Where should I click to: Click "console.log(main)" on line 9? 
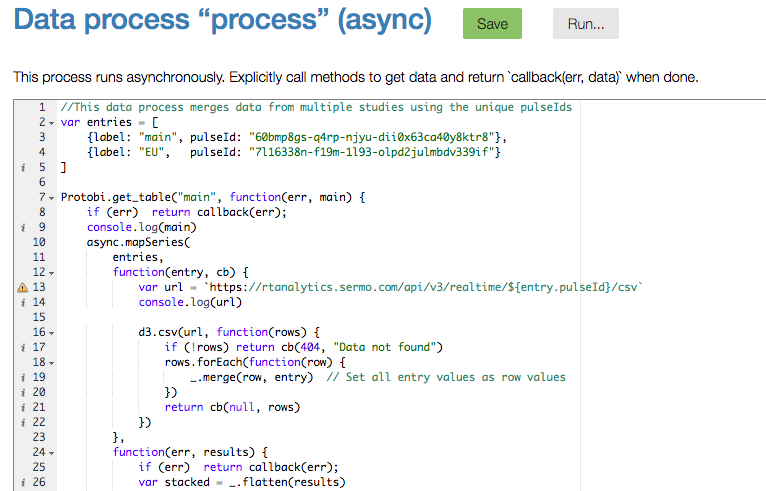pyautogui.click(x=142, y=227)
